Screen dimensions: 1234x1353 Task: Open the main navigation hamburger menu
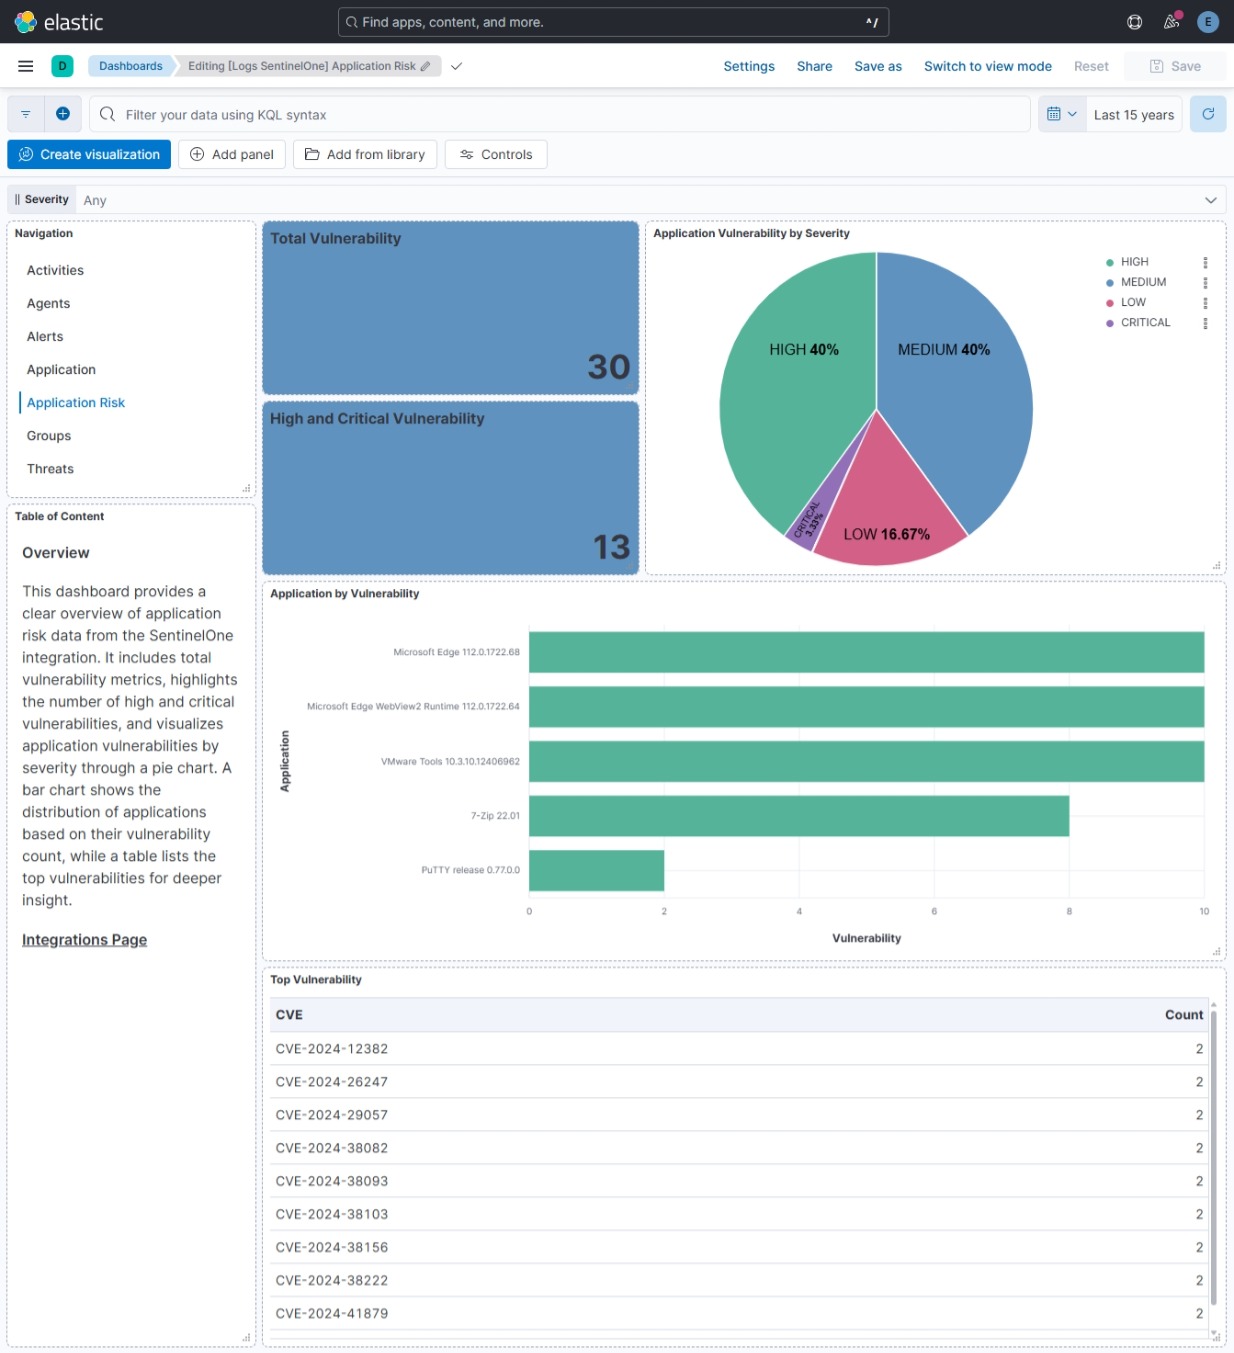pos(25,66)
